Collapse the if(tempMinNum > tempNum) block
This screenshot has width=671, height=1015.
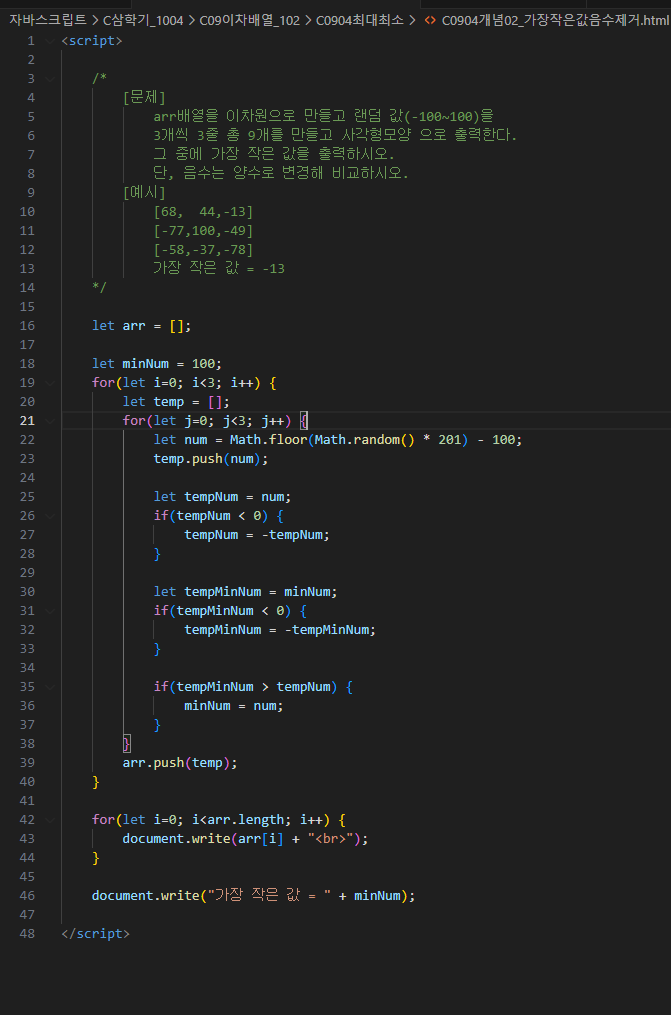click(x=50, y=687)
